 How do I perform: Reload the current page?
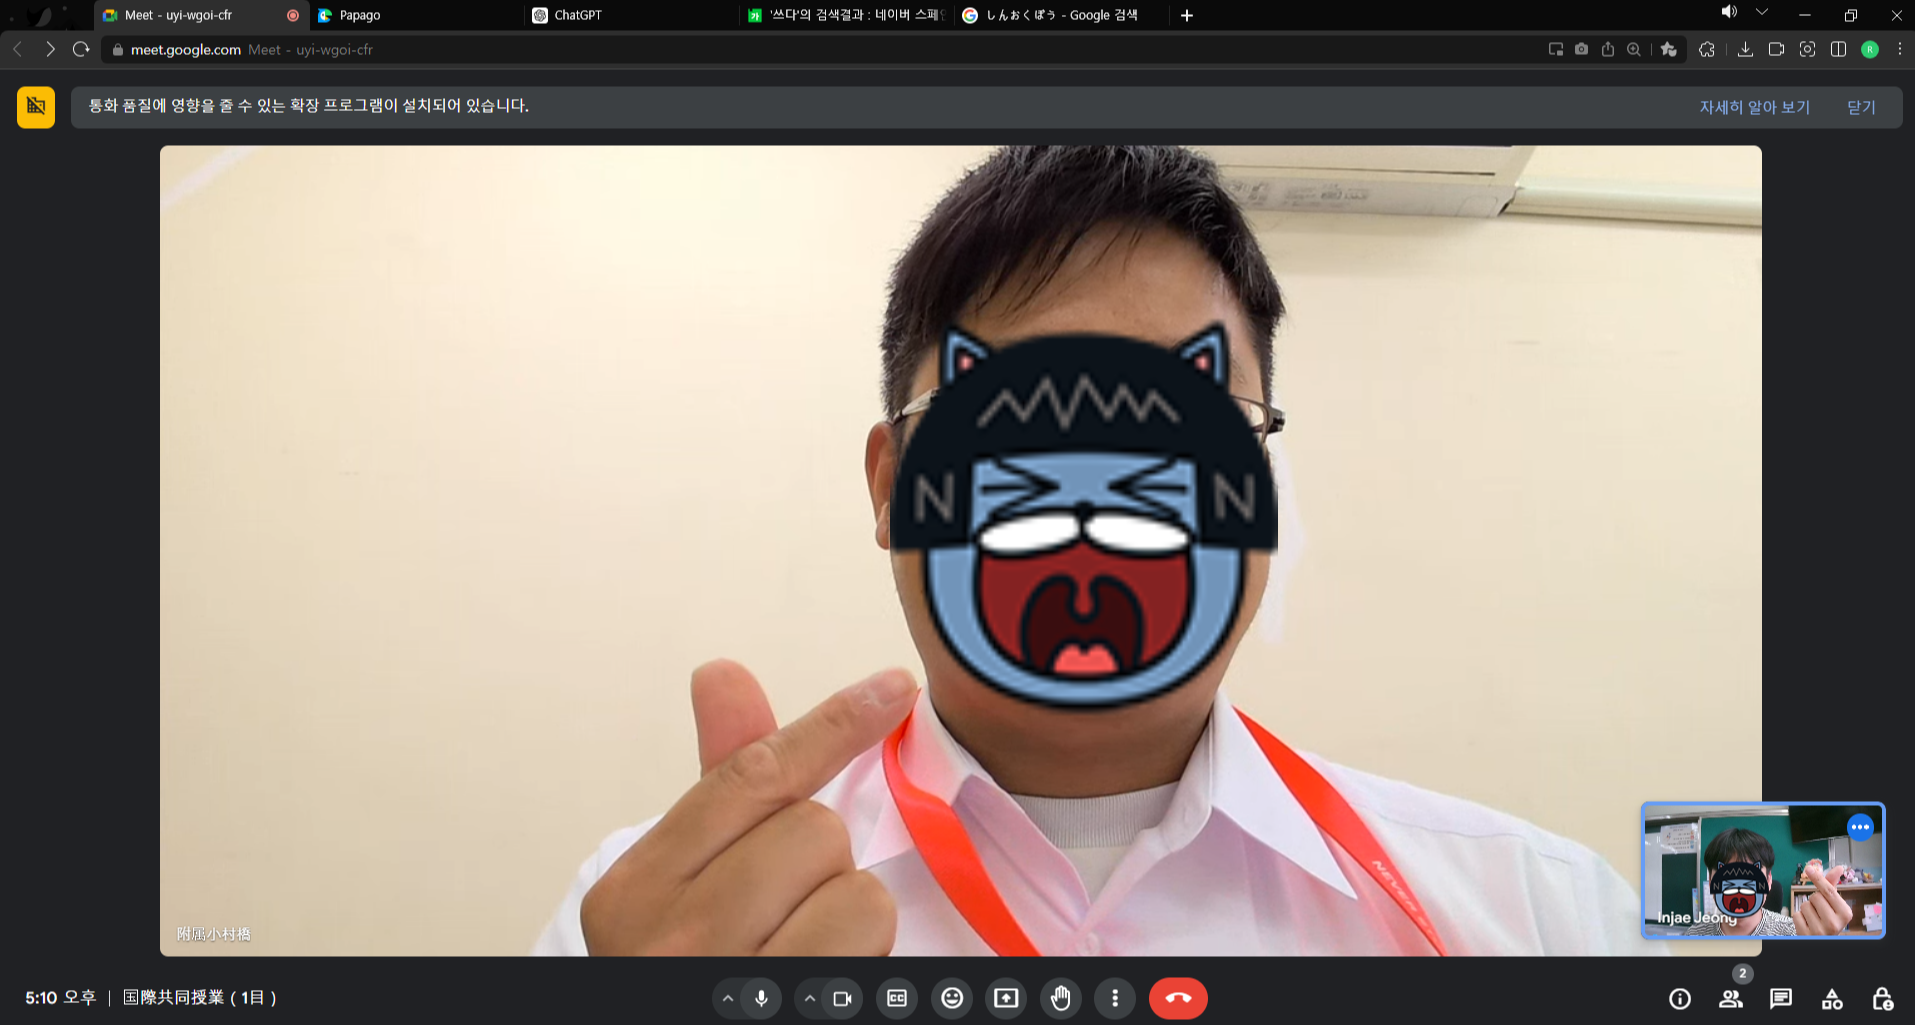(81, 49)
